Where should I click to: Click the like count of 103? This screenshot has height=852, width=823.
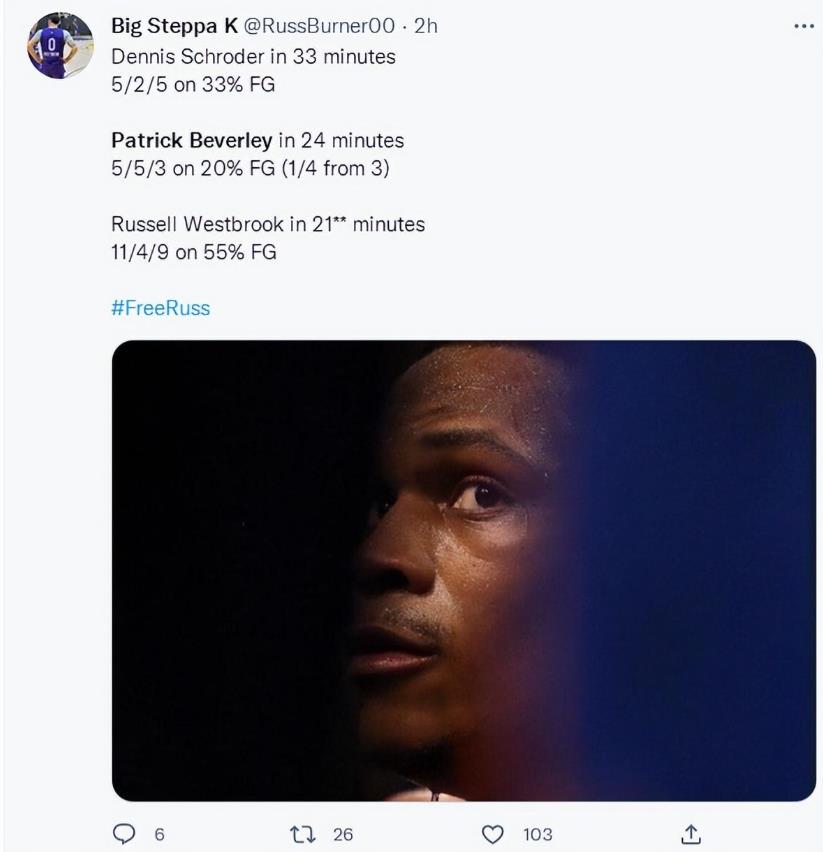[x=537, y=834]
